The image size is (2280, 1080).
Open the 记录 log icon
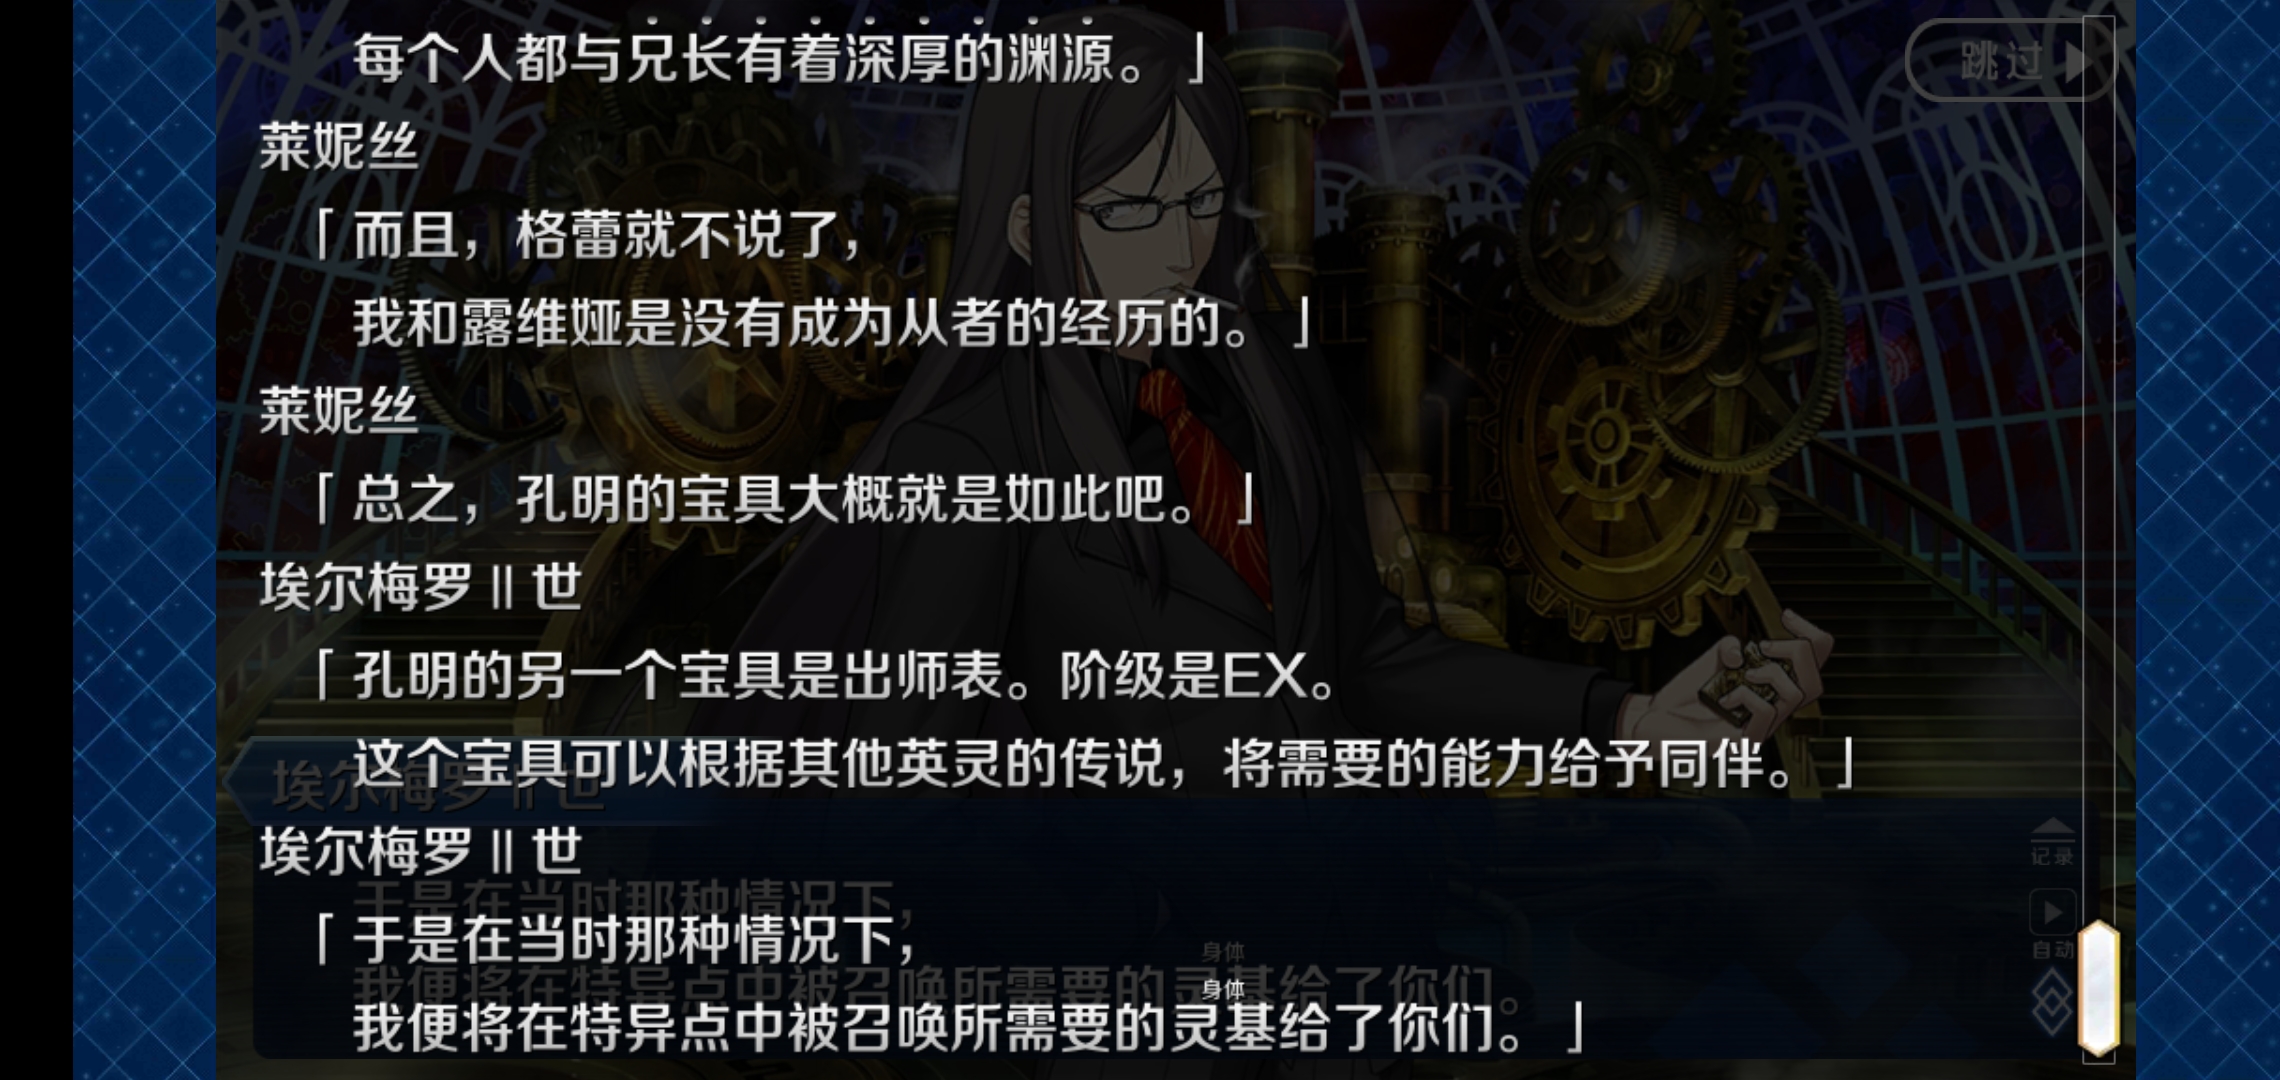[x=2052, y=842]
